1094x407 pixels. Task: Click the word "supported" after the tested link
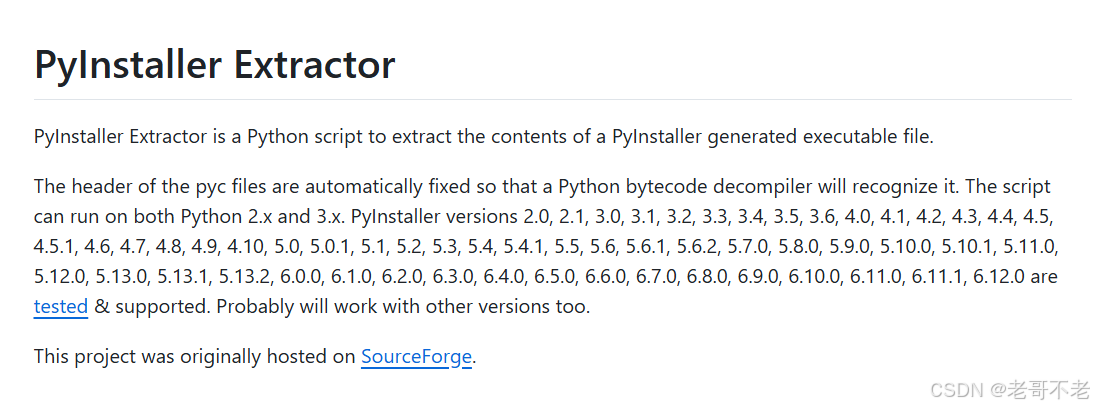pyautogui.click(x=157, y=307)
